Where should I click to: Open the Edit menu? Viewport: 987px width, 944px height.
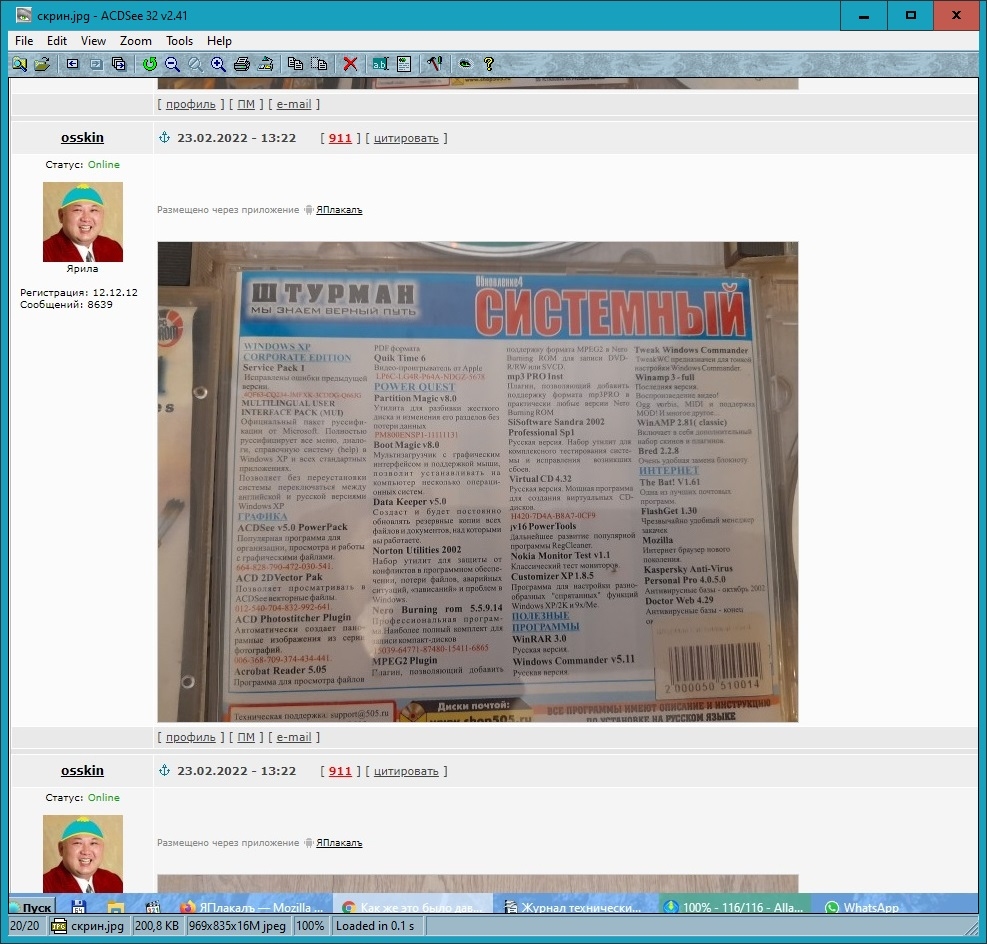pyautogui.click(x=57, y=41)
